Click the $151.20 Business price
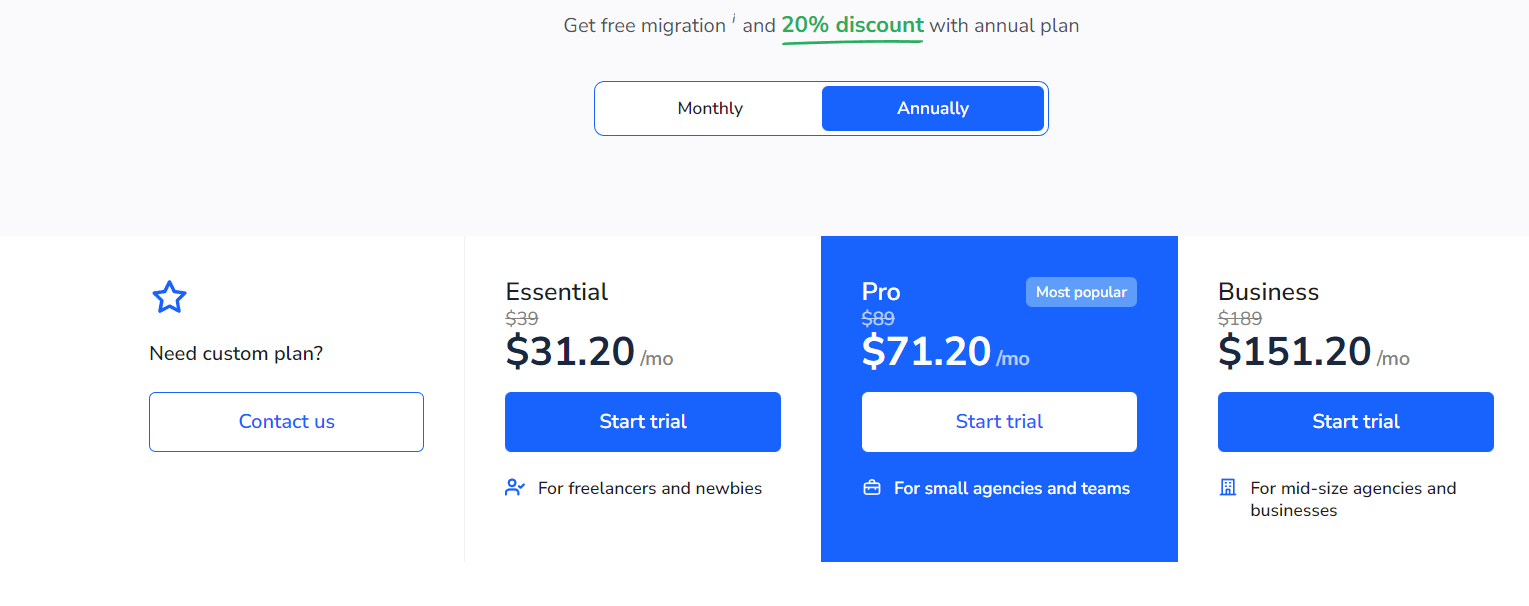Viewport: 1529px width, 606px height. click(x=1294, y=352)
